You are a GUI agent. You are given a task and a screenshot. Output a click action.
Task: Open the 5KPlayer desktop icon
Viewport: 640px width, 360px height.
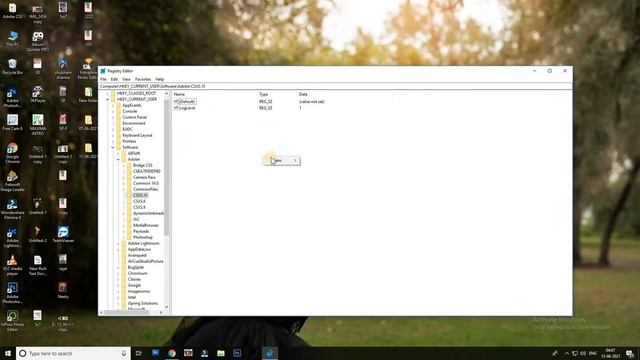click(38, 94)
